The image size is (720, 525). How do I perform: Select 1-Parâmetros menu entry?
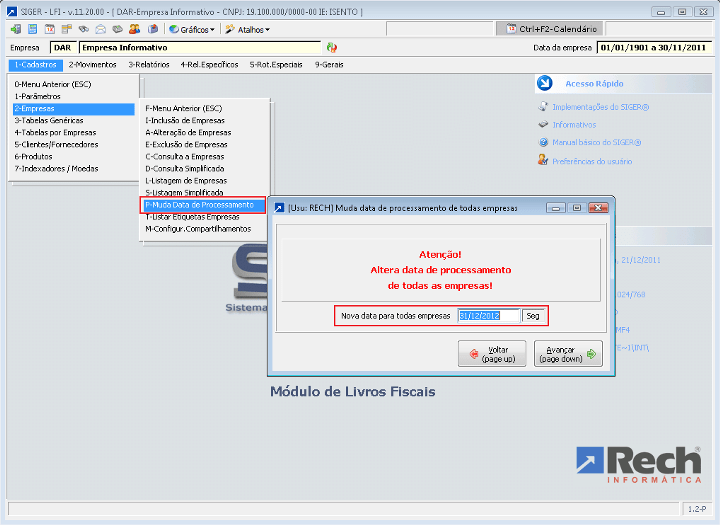[x=73, y=96]
